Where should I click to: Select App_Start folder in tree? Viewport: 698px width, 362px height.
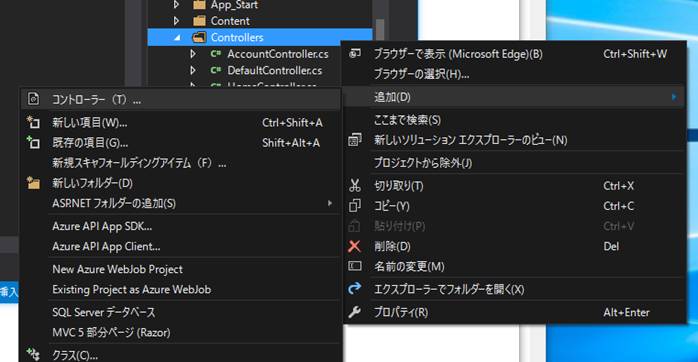234,5
